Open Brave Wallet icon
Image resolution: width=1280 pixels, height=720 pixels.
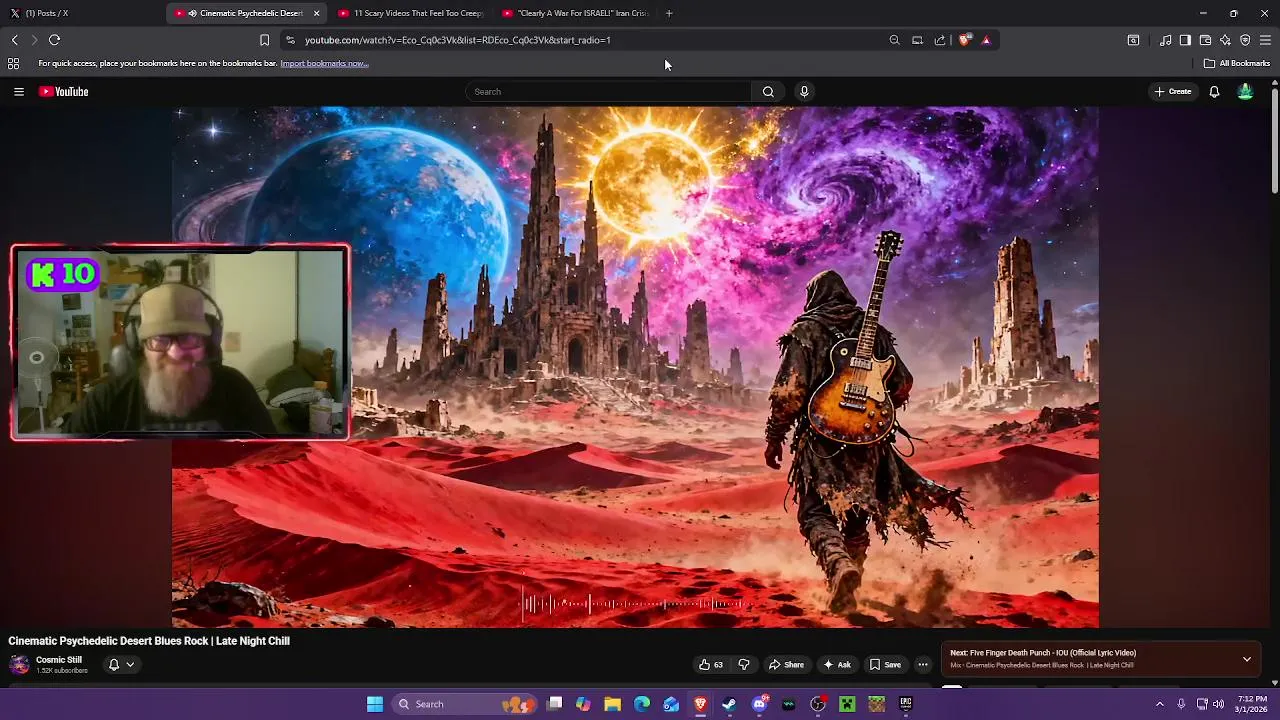(1205, 40)
